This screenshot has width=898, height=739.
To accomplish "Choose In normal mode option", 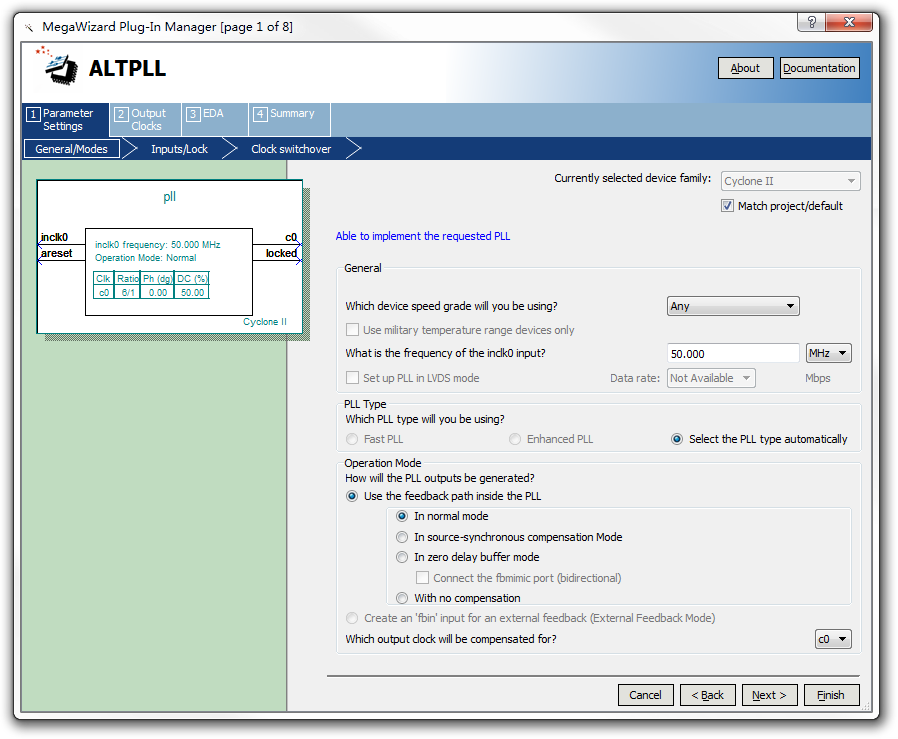I will click(x=402, y=516).
